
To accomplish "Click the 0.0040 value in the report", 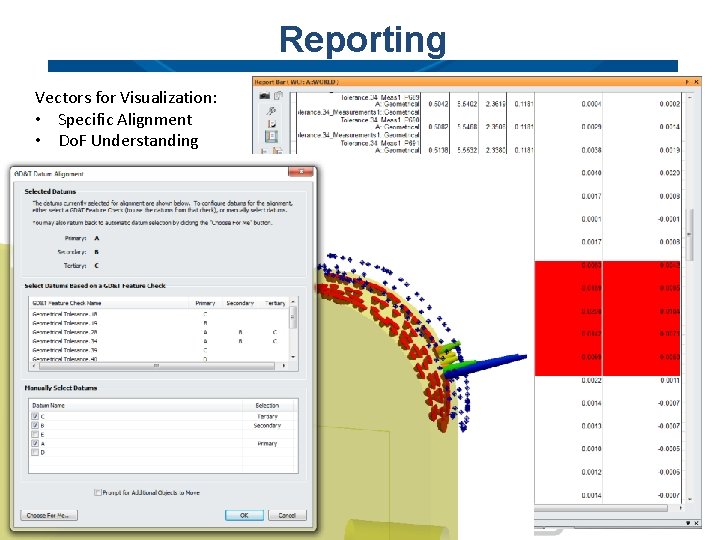I will [591, 173].
